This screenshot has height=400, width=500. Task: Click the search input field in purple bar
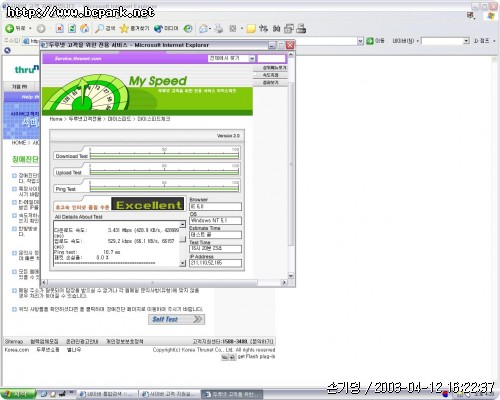click(271, 58)
